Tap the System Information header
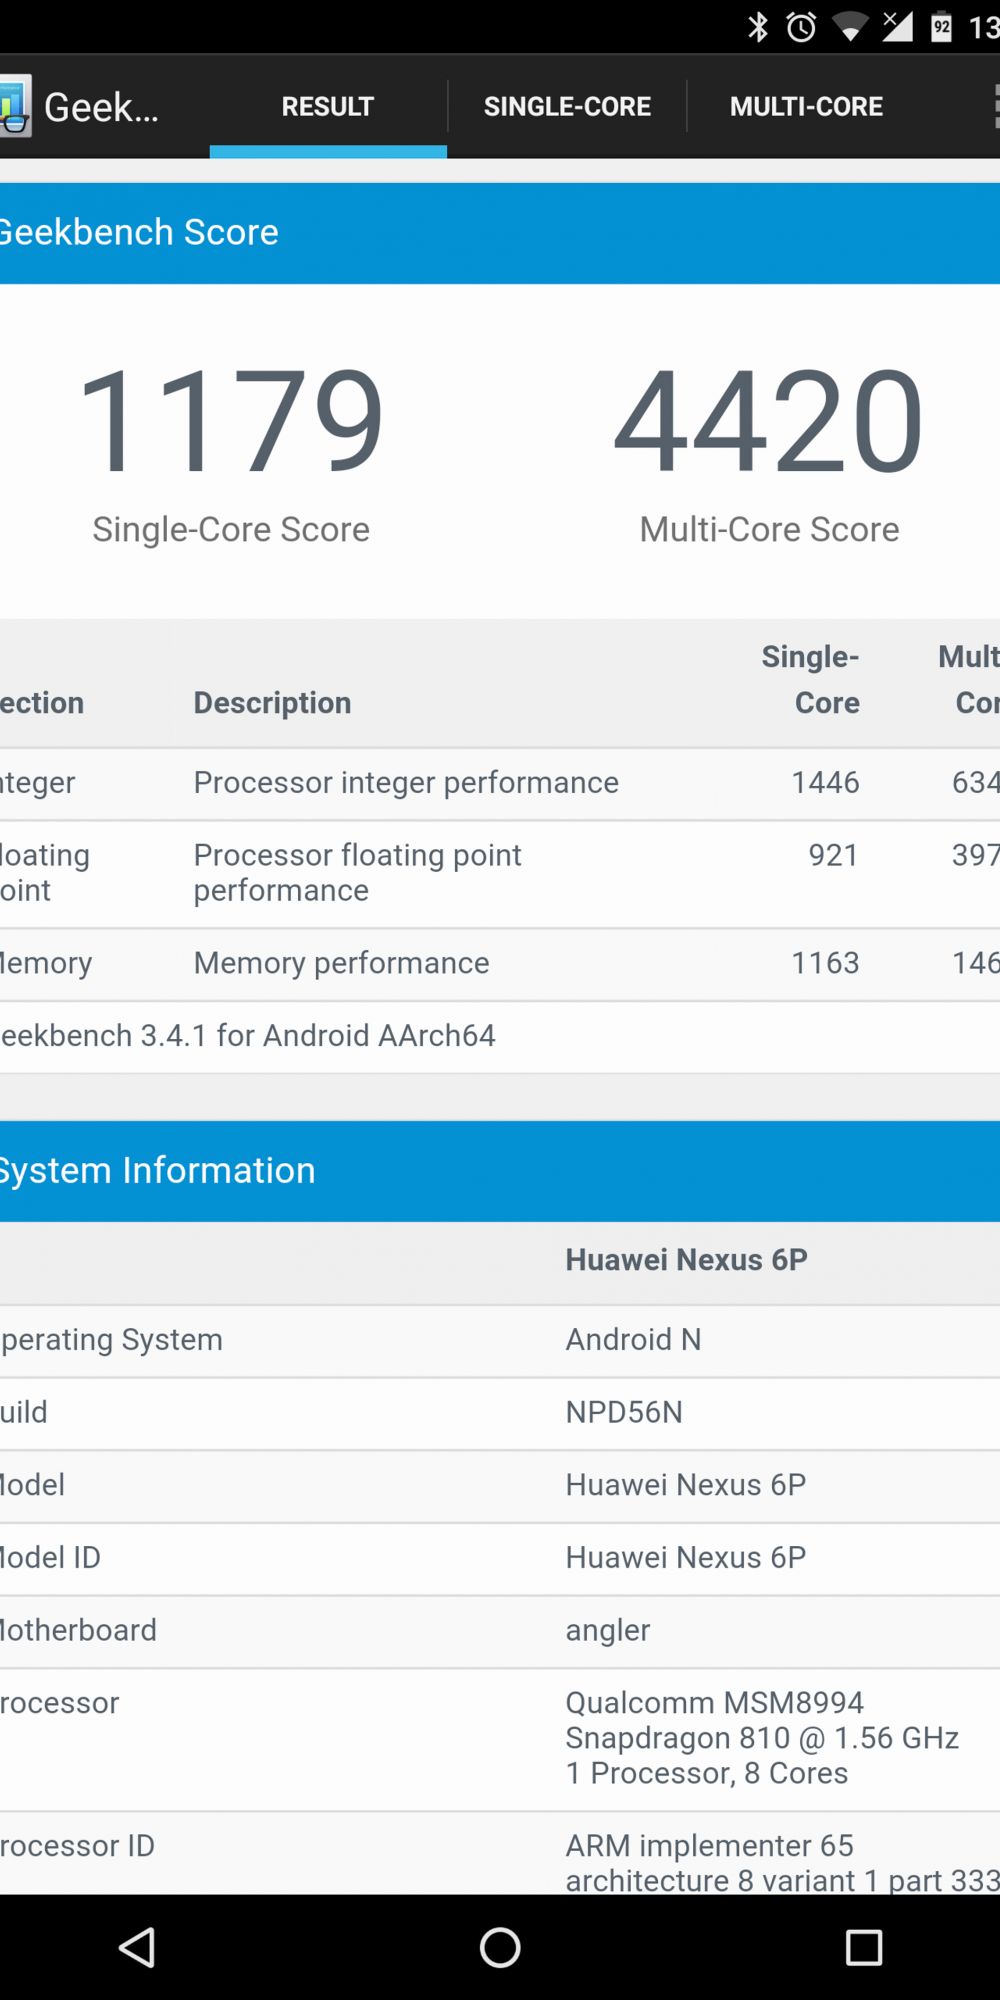Image resolution: width=1000 pixels, height=2000 pixels. (x=500, y=1170)
